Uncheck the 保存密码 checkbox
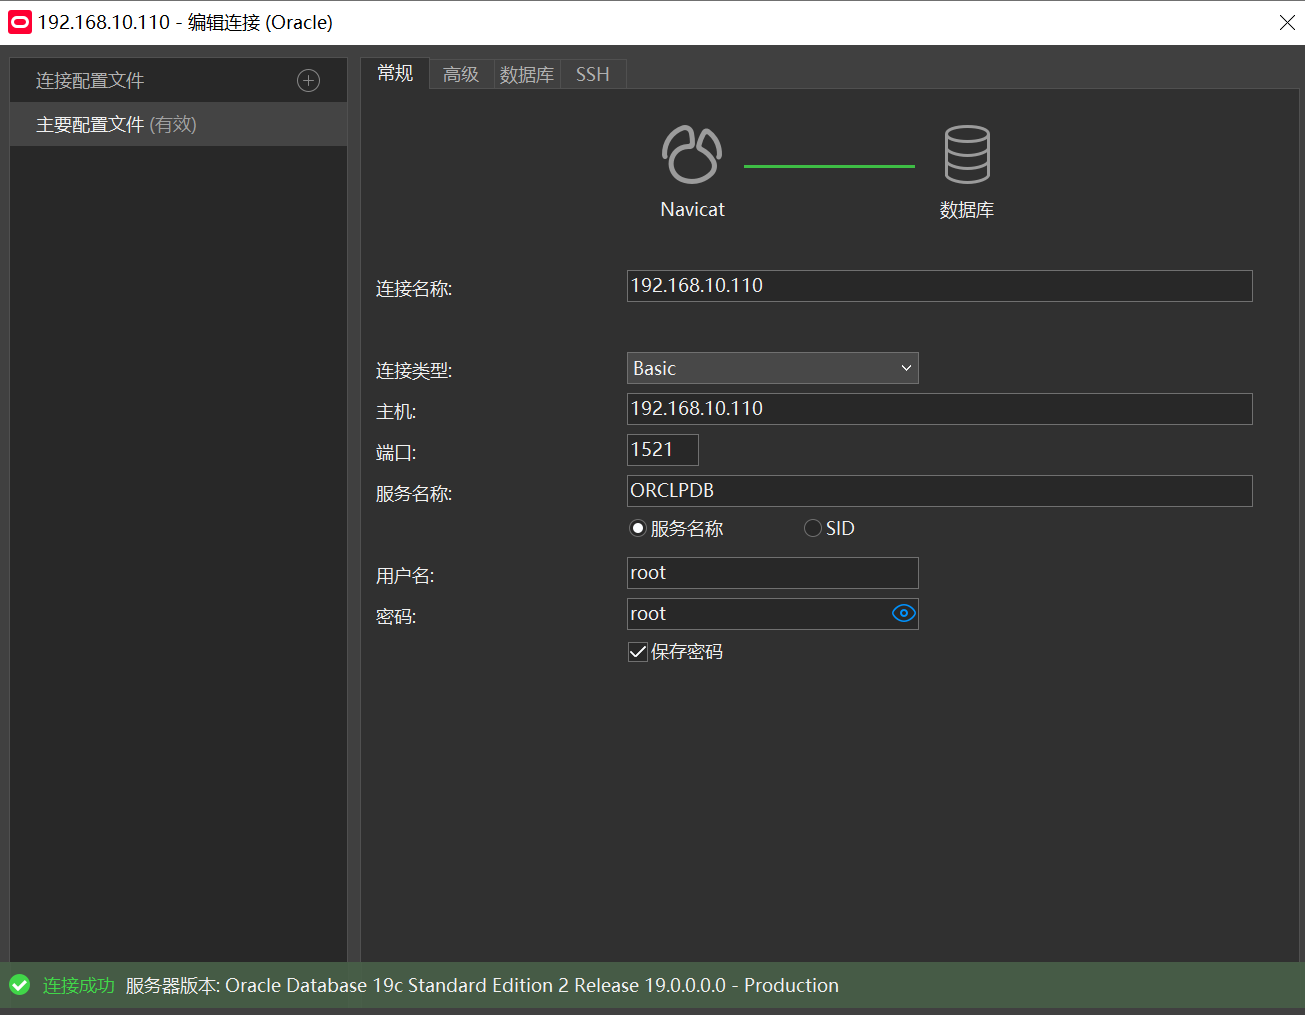This screenshot has height=1015, width=1305. pos(637,652)
